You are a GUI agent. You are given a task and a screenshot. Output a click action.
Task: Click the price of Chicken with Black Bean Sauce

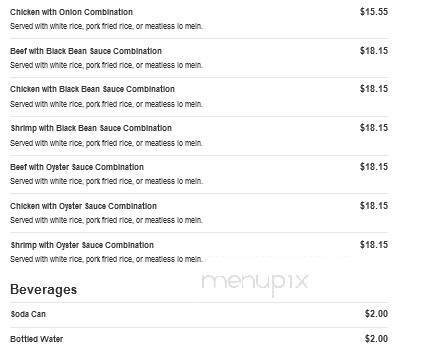[x=374, y=89]
